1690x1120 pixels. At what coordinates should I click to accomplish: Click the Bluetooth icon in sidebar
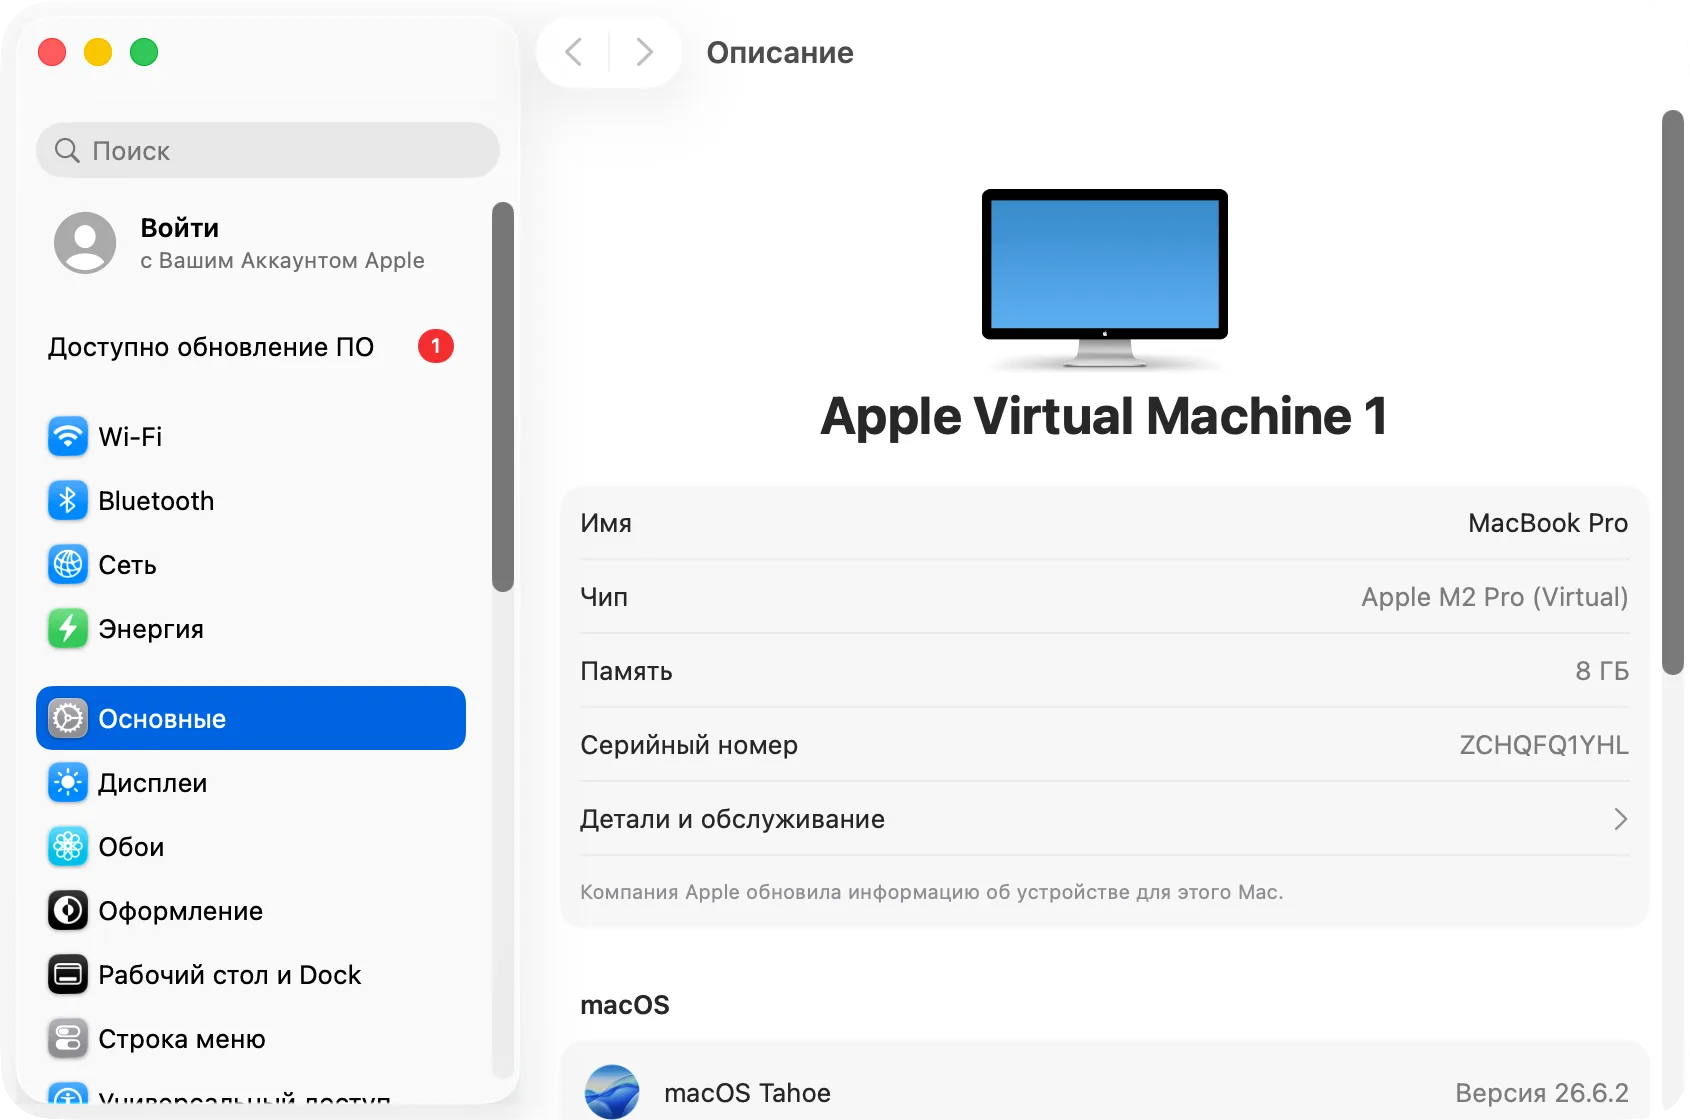point(68,501)
